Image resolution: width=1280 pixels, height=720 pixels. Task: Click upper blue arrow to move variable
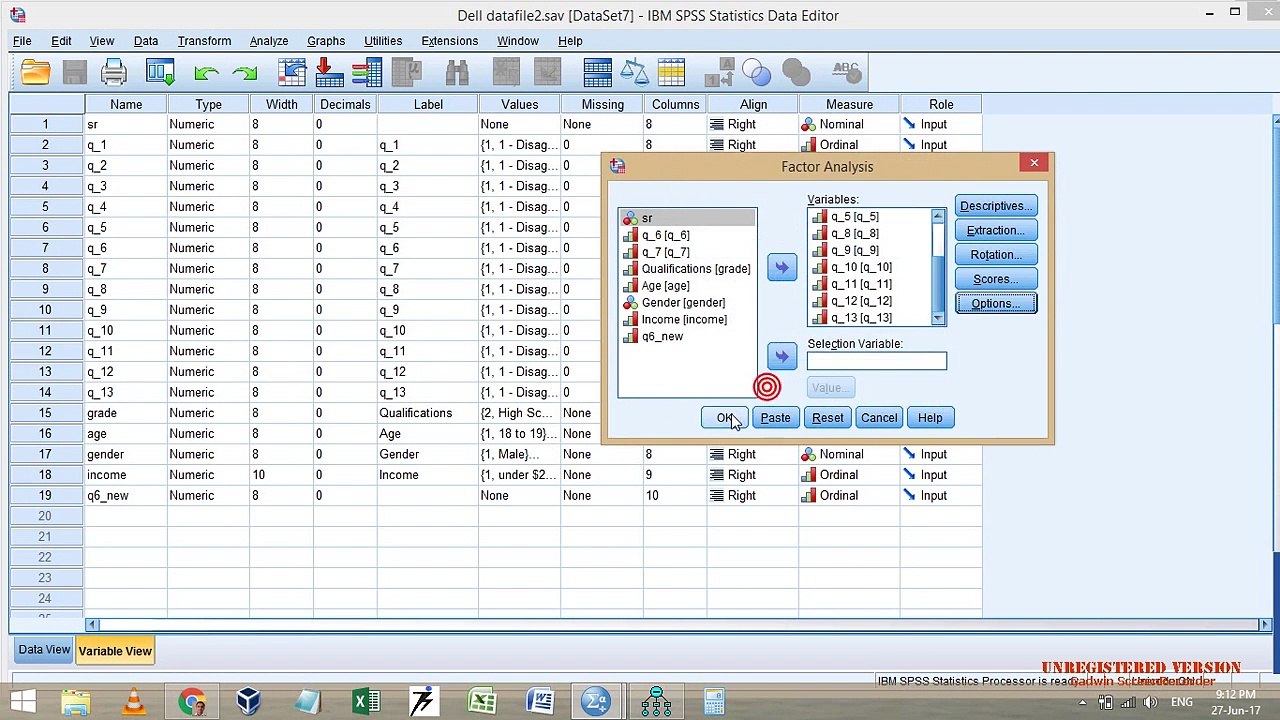coord(782,267)
